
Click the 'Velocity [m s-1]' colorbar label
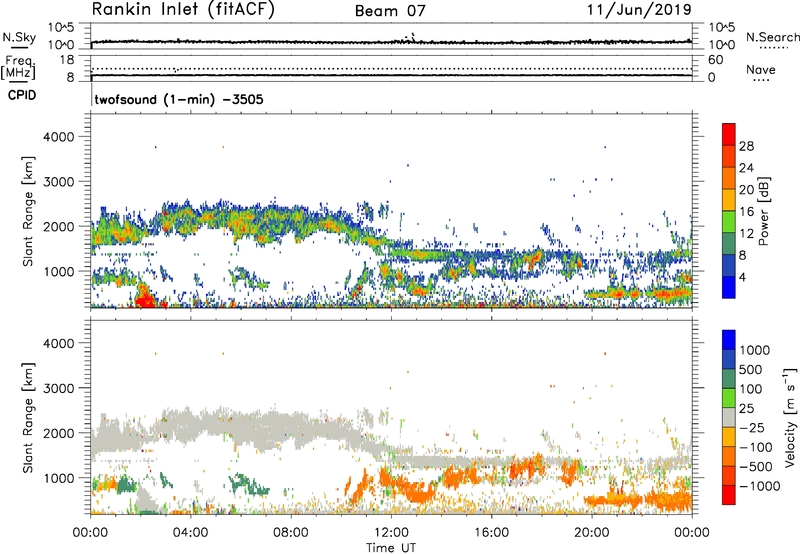[x=790, y=417]
